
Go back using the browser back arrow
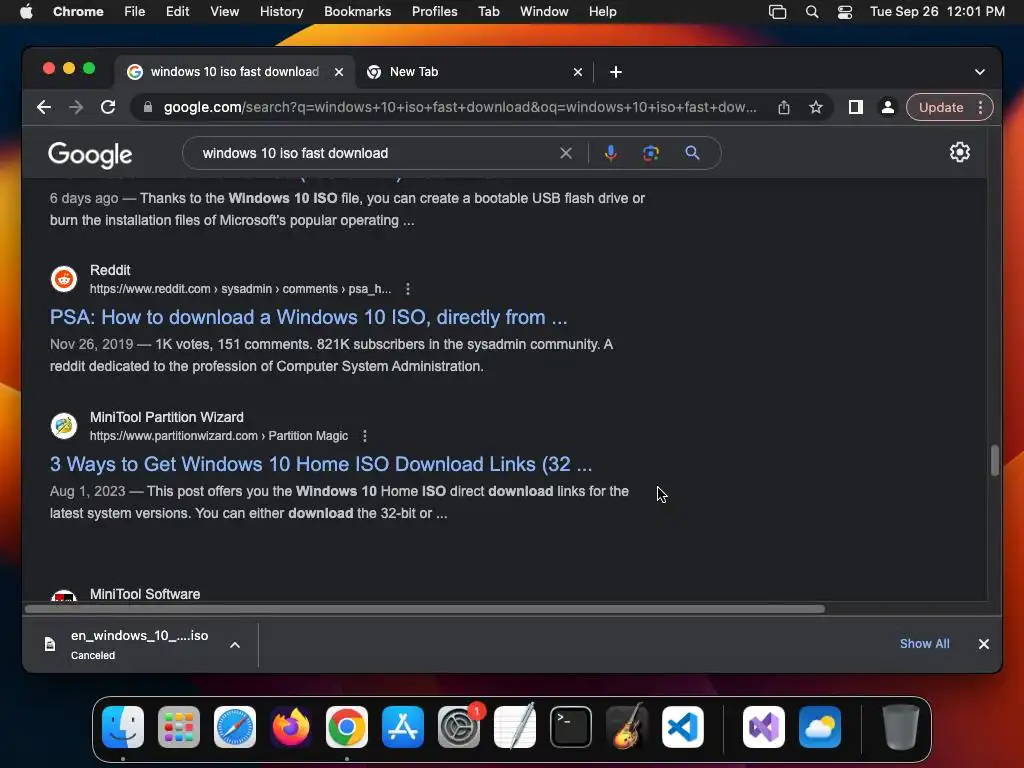click(44, 107)
